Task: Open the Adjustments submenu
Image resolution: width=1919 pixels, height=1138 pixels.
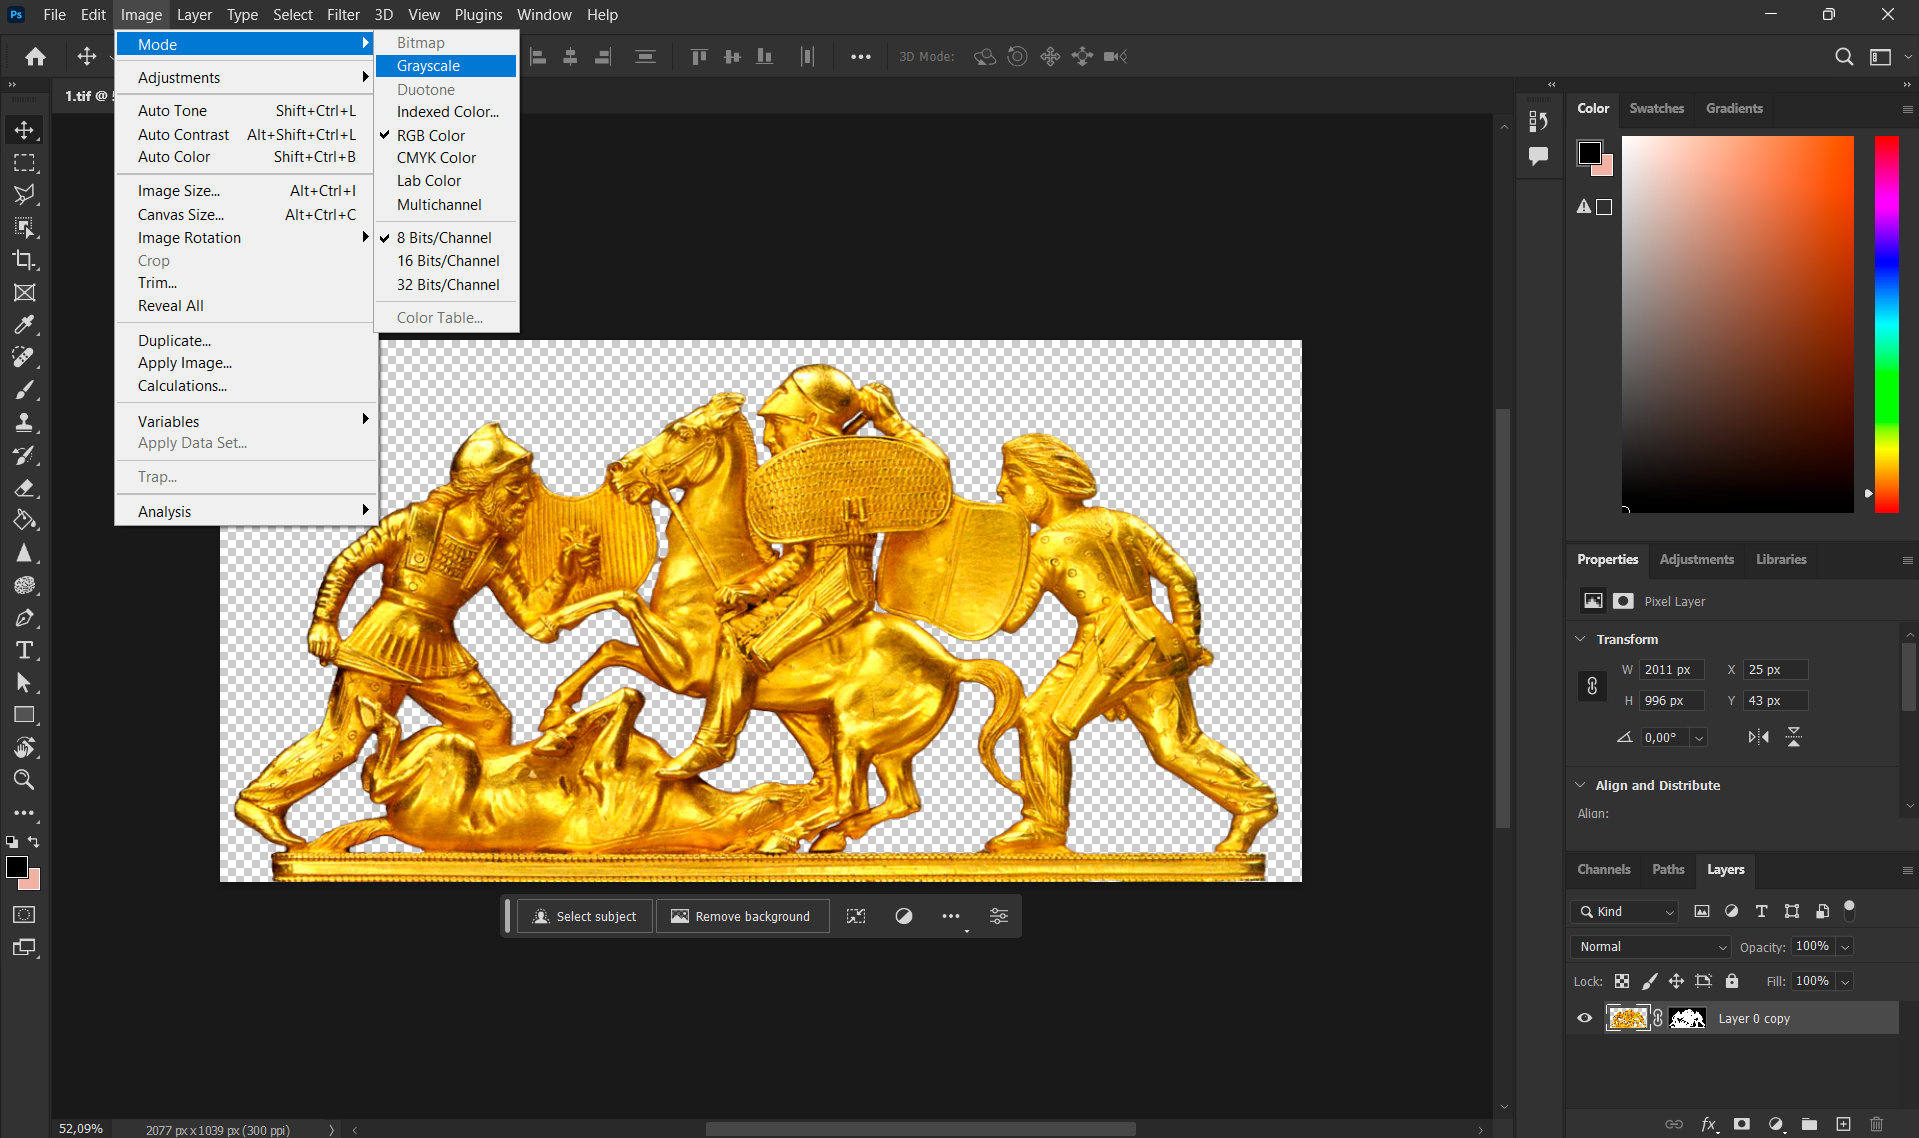Action: tap(246, 78)
